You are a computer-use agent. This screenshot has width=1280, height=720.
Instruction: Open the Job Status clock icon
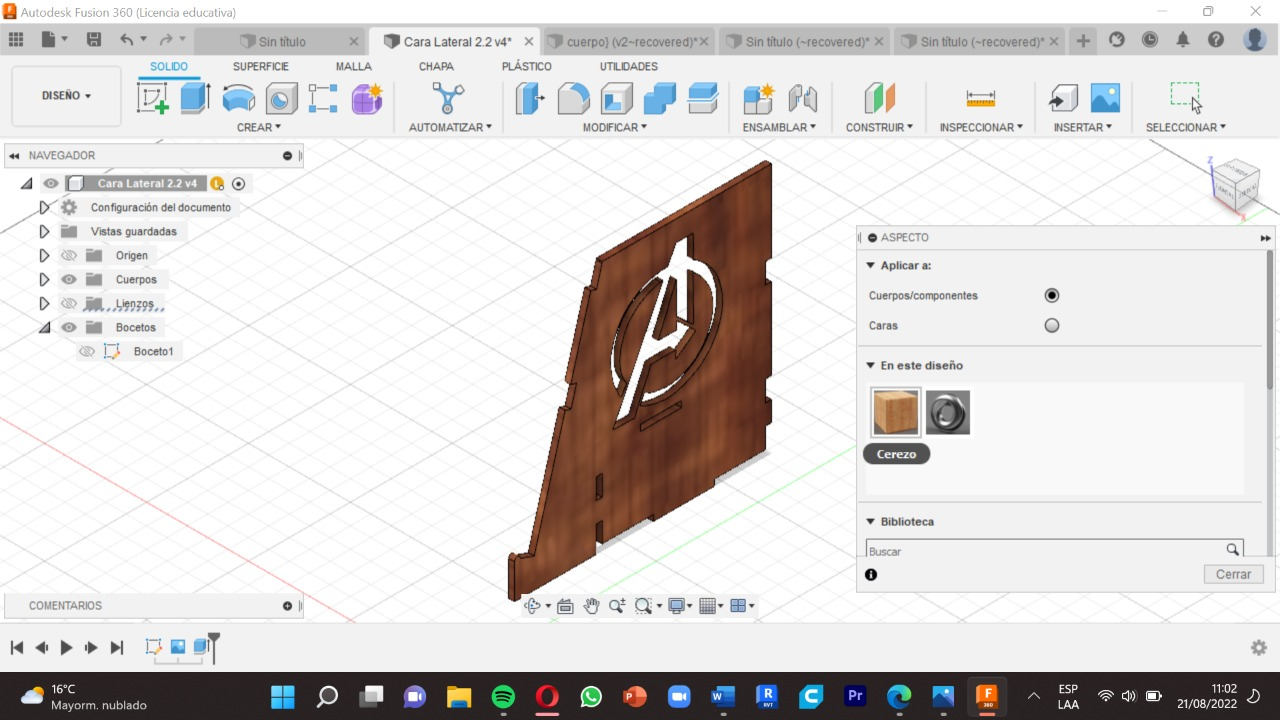[x=1150, y=40]
